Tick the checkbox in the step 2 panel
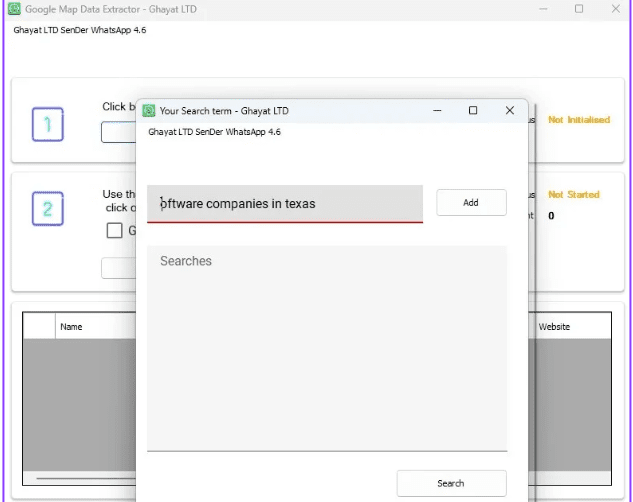The height and width of the screenshot is (502, 633). coord(115,231)
